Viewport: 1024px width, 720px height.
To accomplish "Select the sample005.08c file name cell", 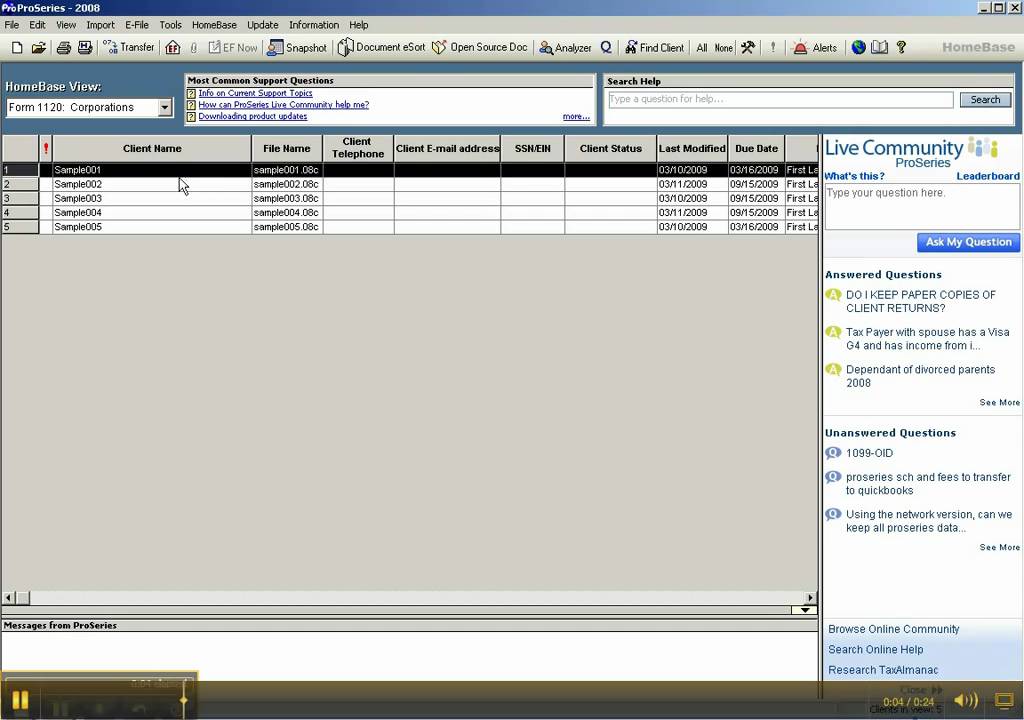I will tap(287, 227).
